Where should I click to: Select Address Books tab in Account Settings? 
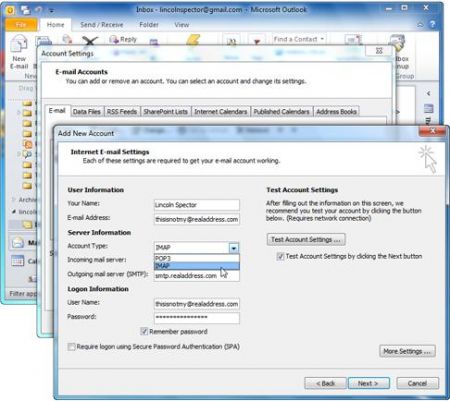pos(336,112)
